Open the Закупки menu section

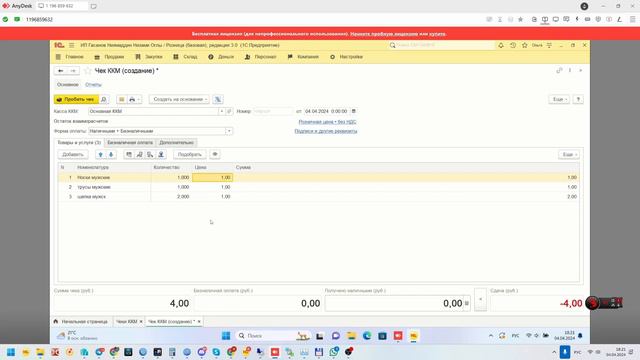pos(149,57)
